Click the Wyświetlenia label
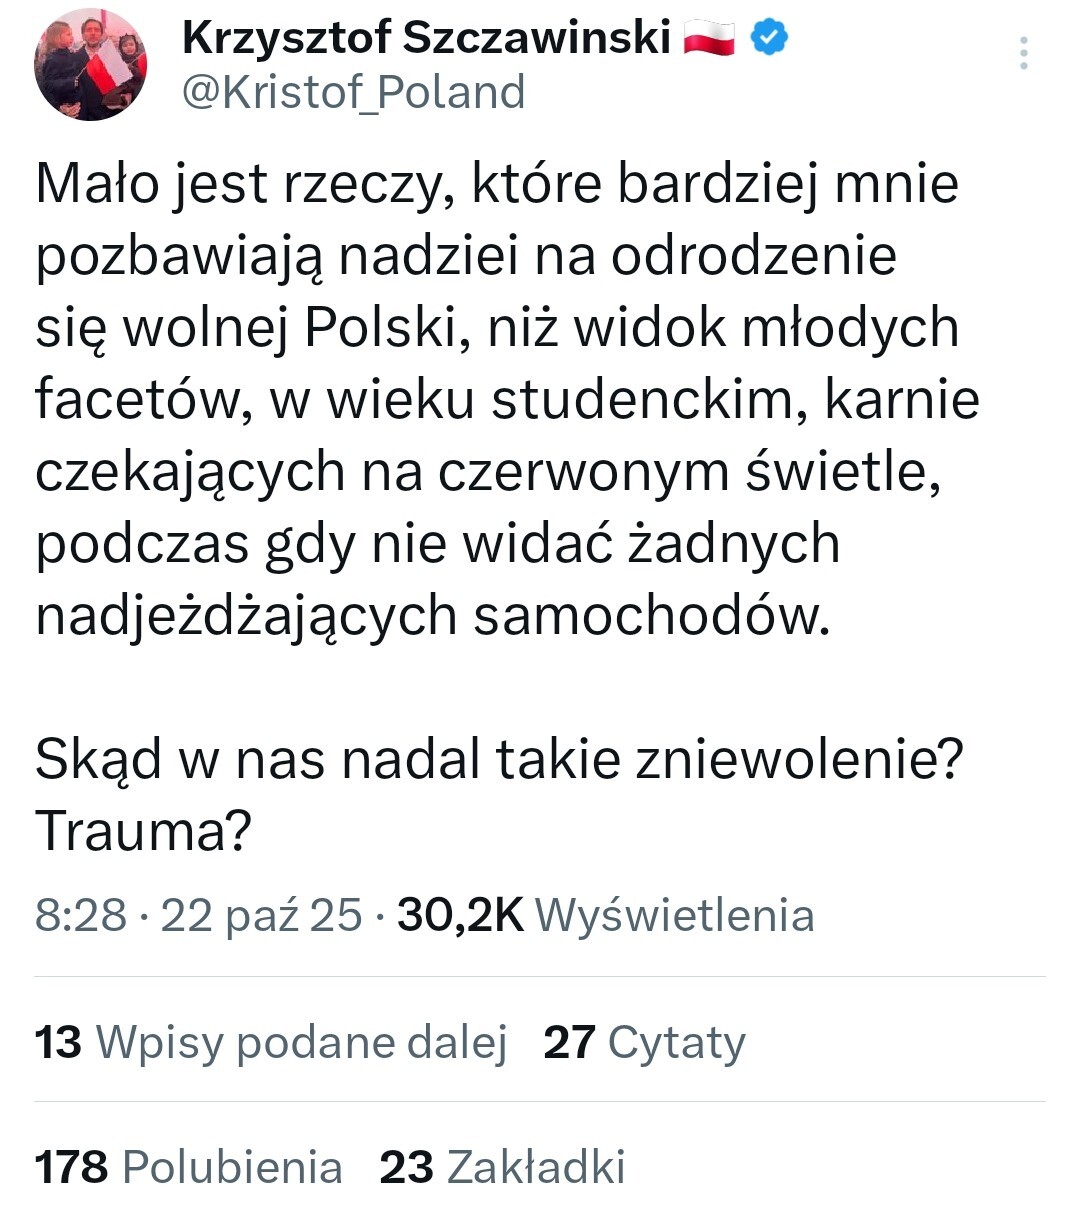 [675, 914]
